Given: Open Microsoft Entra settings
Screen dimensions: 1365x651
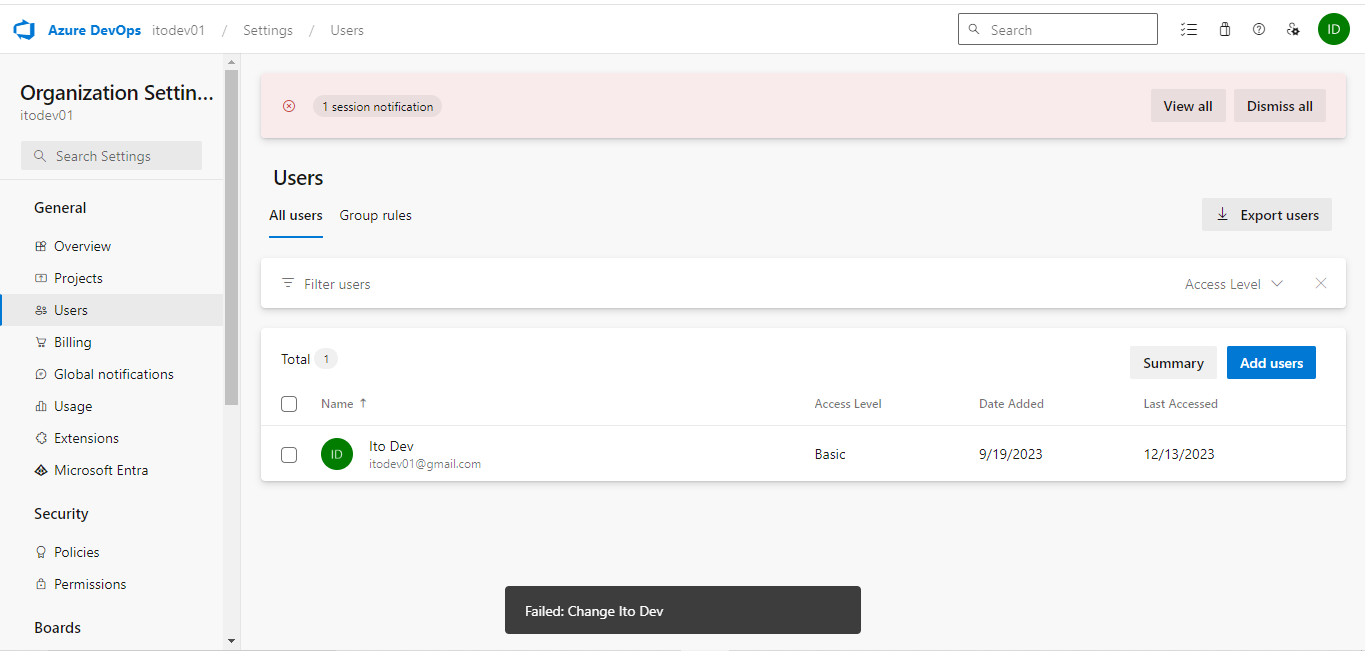Looking at the screenshot, I should pos(112,470).
